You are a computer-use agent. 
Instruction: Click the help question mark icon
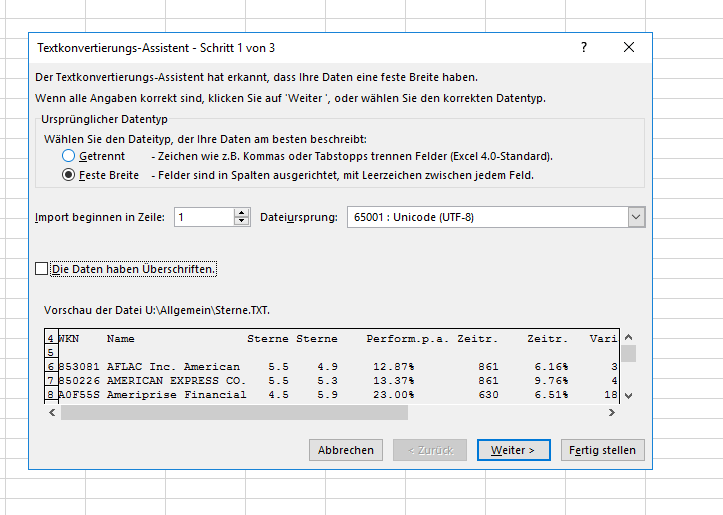pos(584,47)
